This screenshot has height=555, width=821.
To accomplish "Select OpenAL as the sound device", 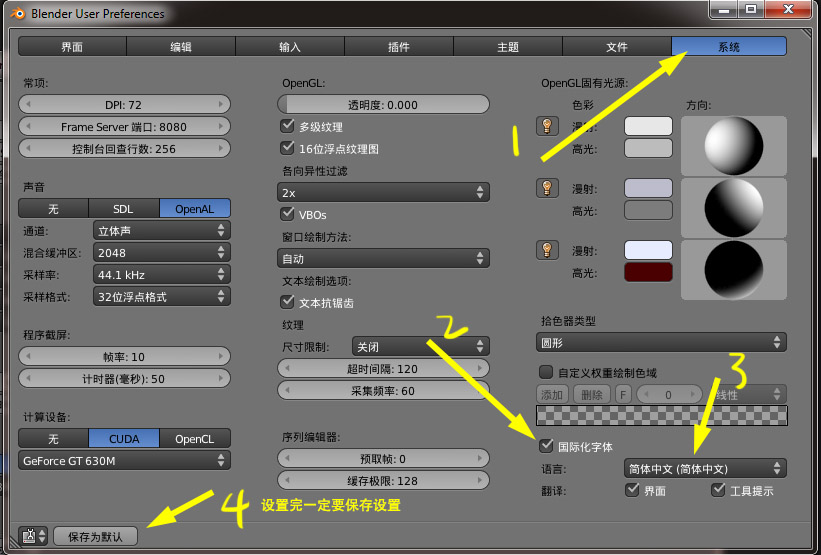I will click(195, 208).
